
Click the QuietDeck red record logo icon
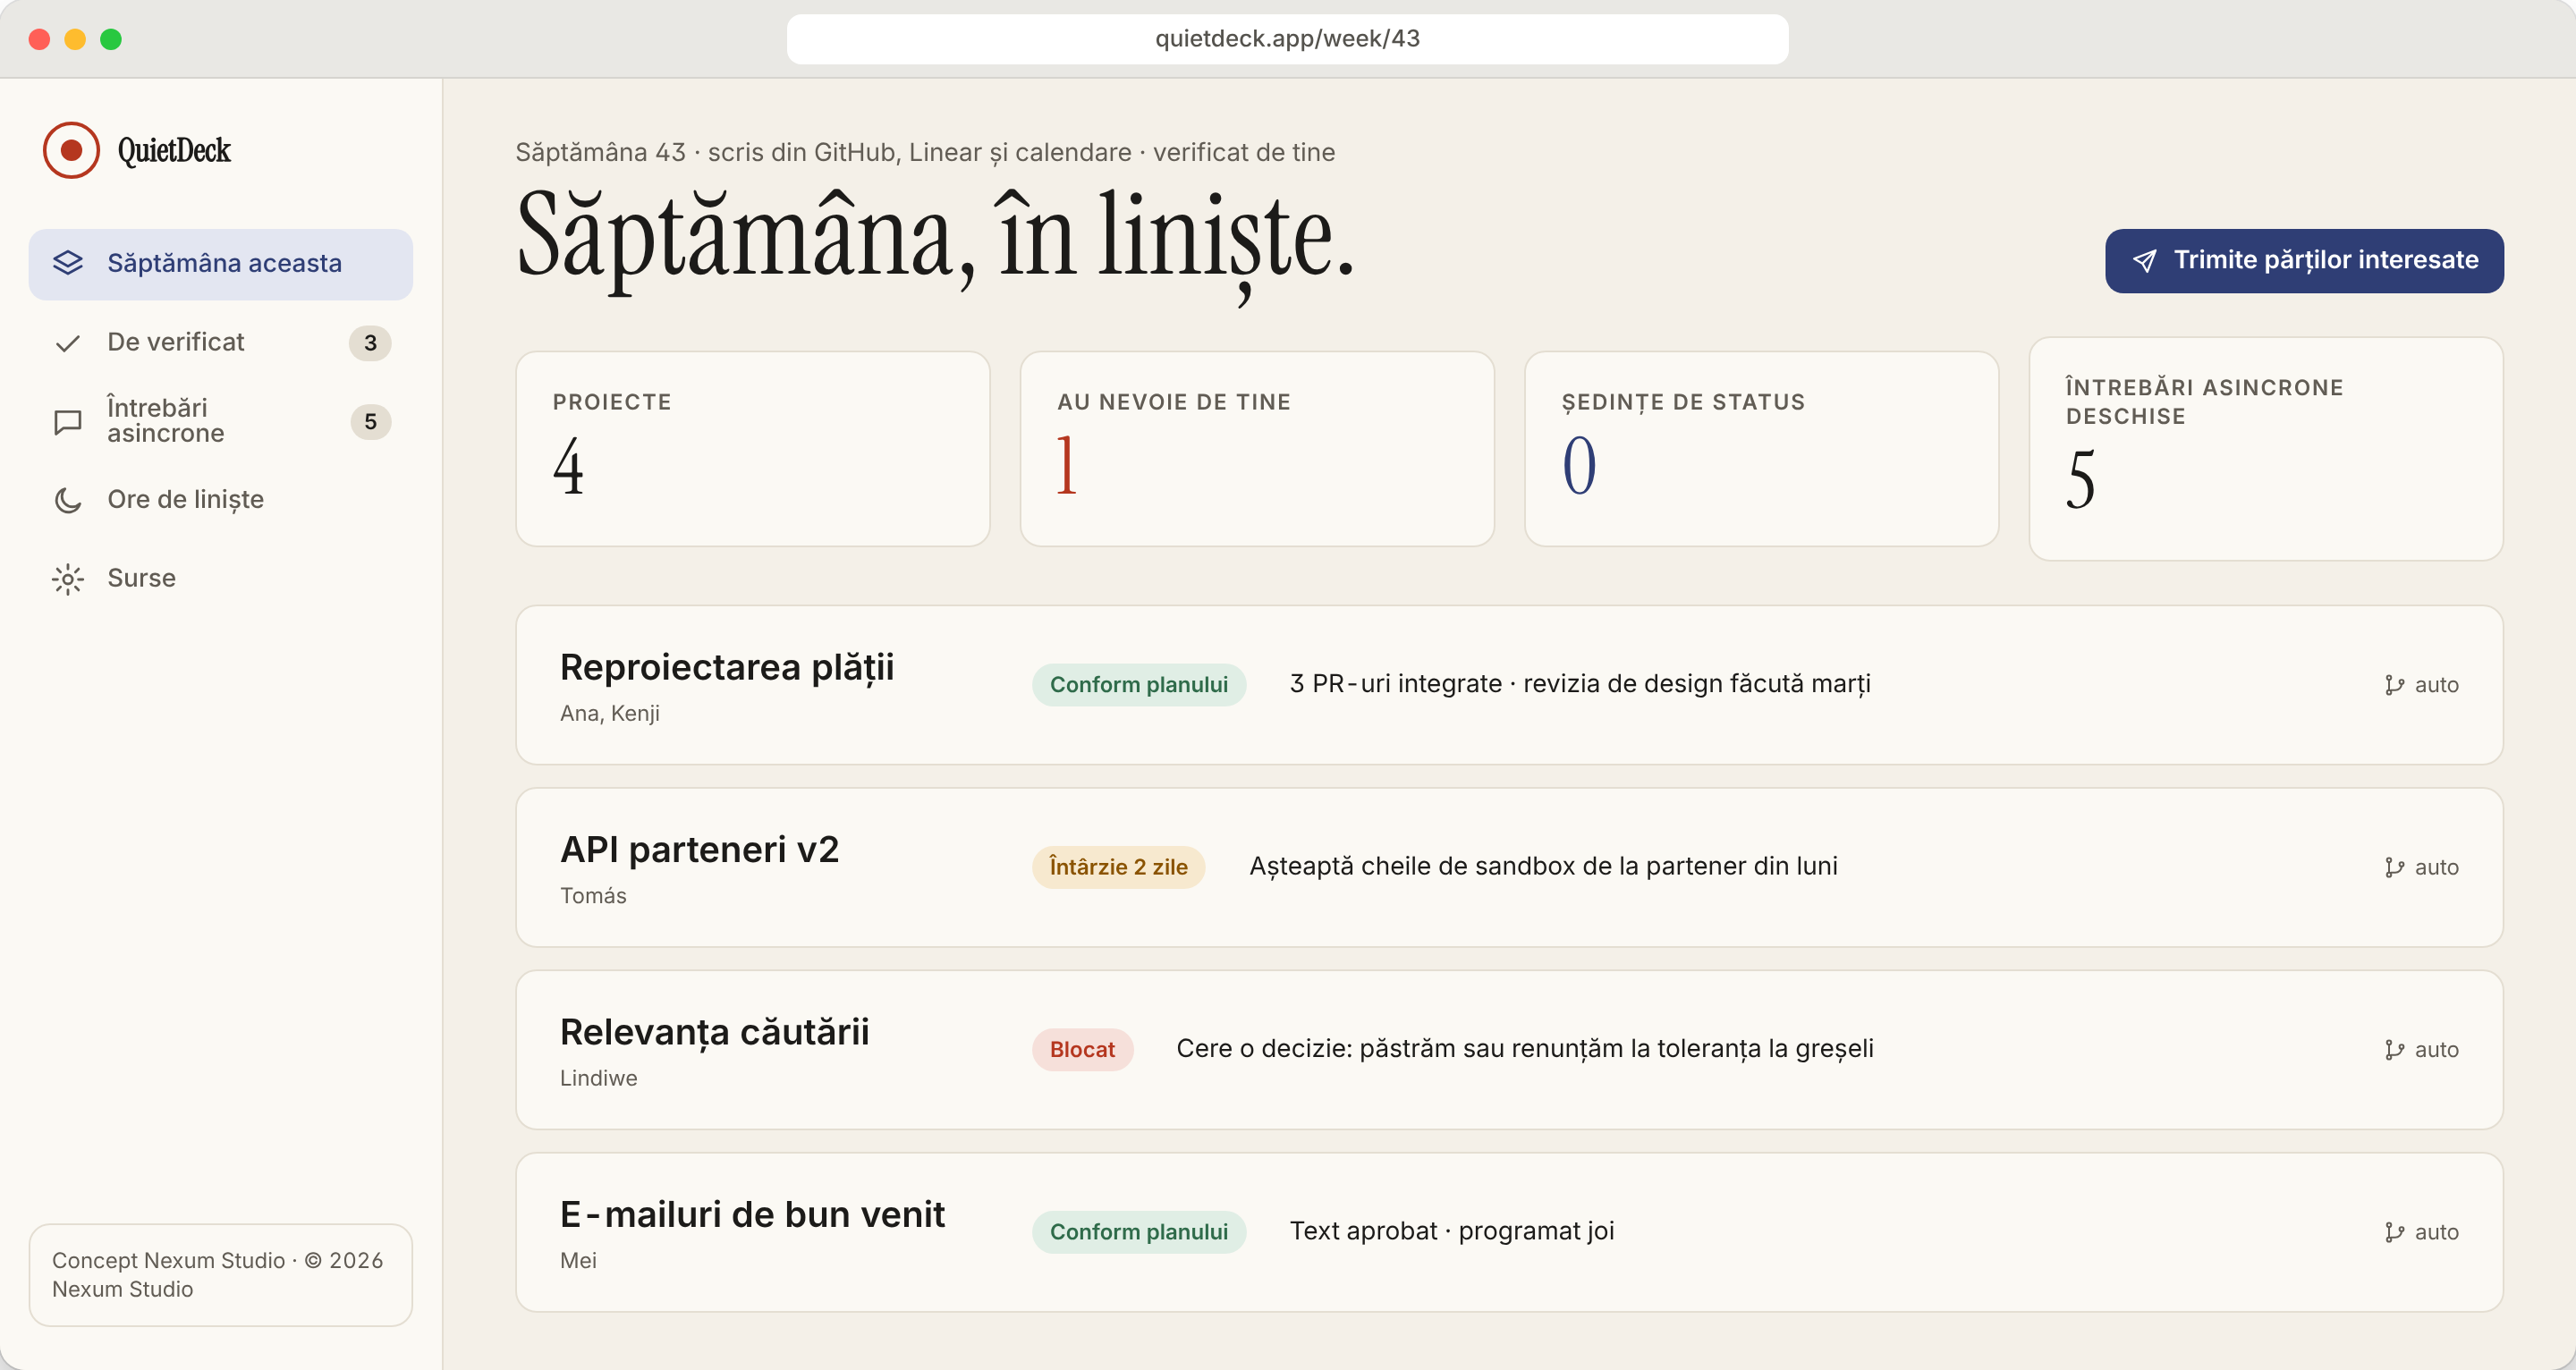(x=71, y=150)
